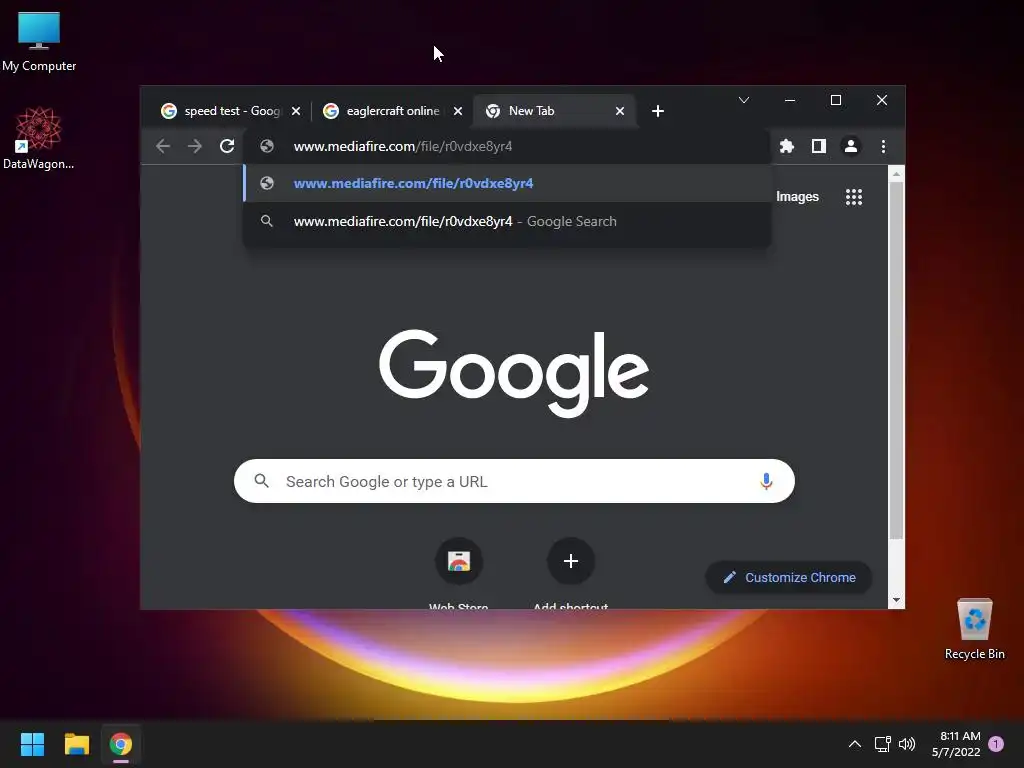Viewport: 1024px width, 768px height.
Task: Click the page vertical scrollbar thumb
Action: click(x=896, y=361)
